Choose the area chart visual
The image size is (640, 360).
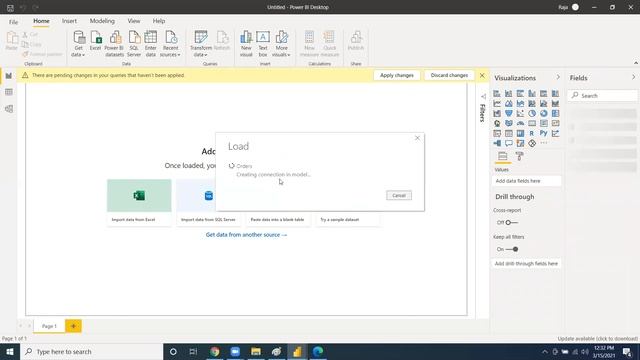tap(509, 104)
